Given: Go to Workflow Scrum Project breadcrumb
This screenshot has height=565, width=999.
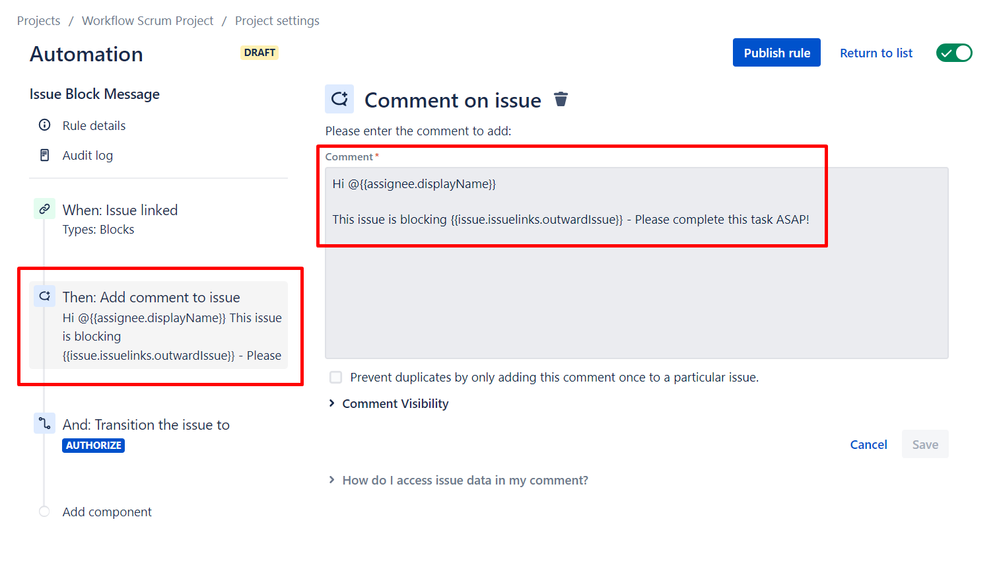Looking at the screenshot, I should pos(147,20).
